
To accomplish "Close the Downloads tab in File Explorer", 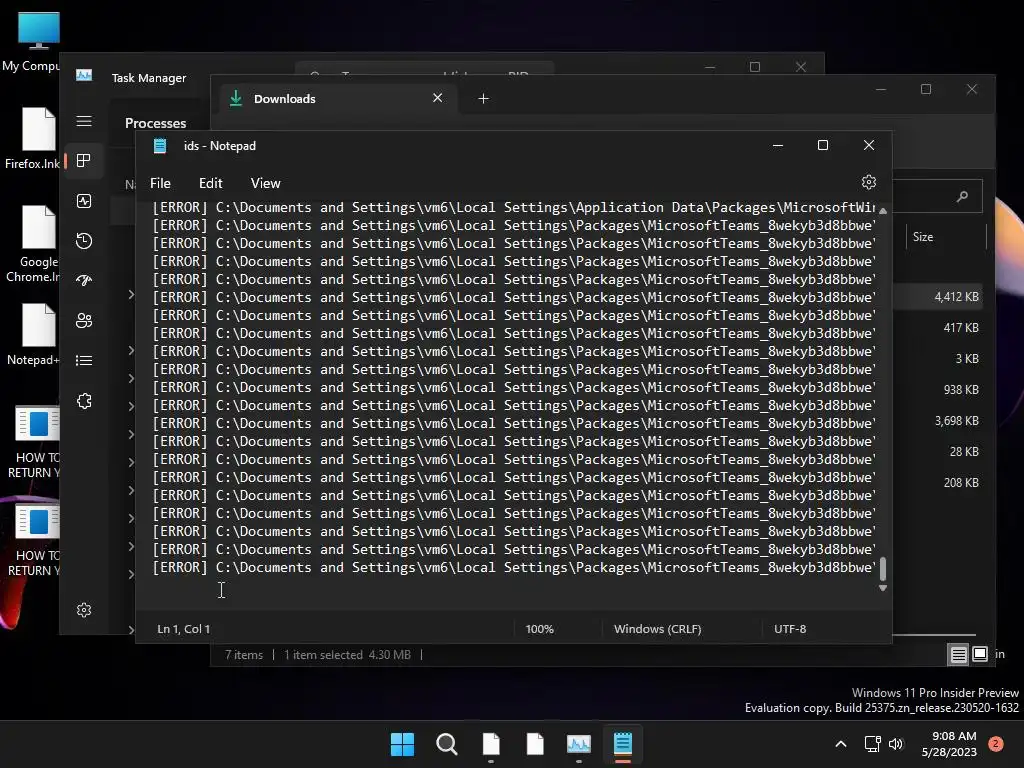I will (x=438, y=98).
